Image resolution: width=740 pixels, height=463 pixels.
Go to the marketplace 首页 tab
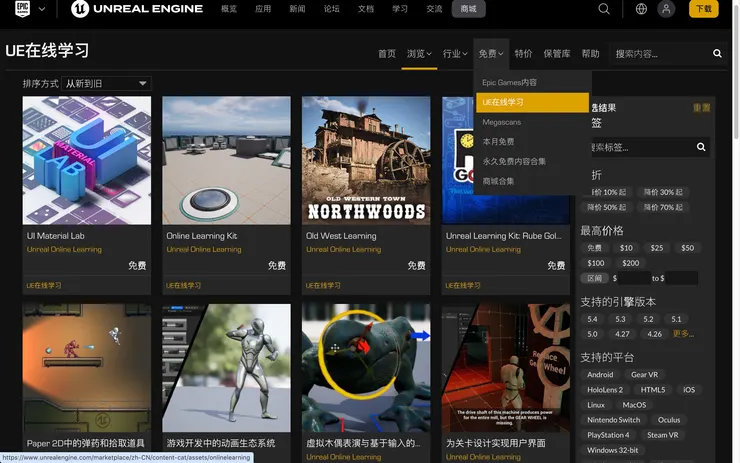(x=387, y=54)
